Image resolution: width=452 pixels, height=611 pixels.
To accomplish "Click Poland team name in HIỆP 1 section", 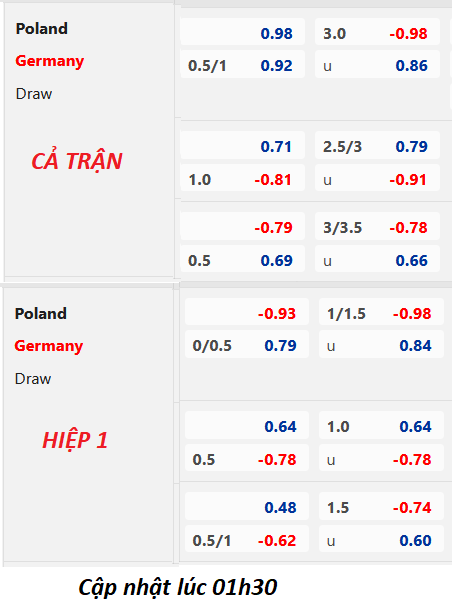I will 41,314.
